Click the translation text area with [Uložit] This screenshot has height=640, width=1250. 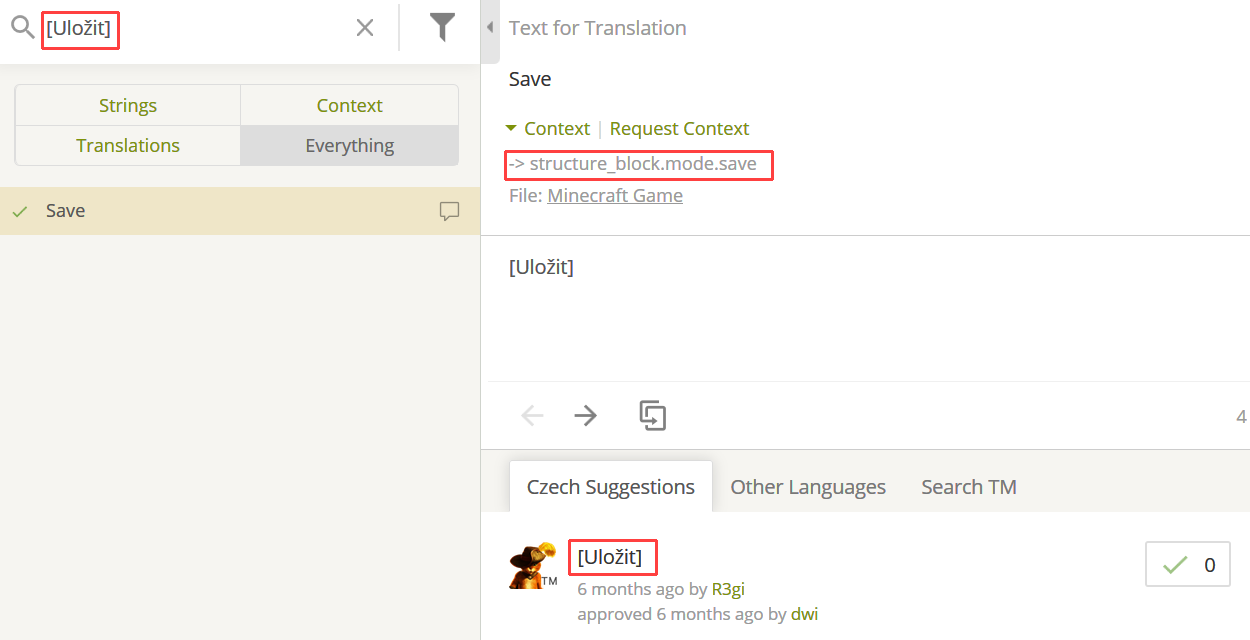[865, 310]
